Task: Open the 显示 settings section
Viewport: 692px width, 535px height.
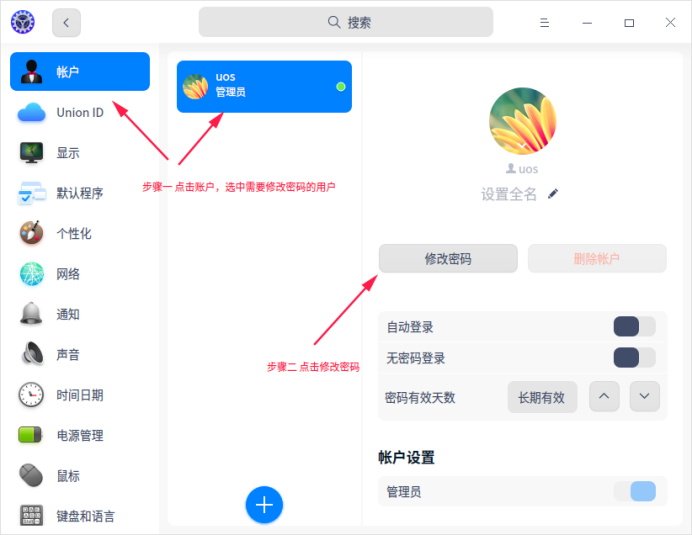Action: click(x=80, y=153)
